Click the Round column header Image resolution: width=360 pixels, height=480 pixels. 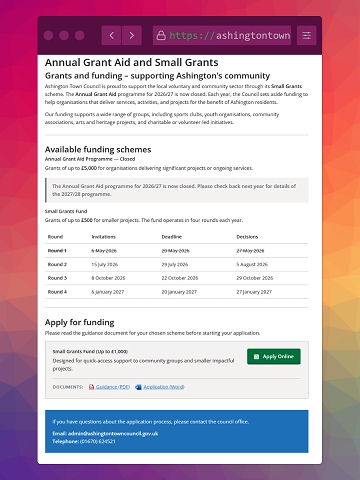(x=55, y=237)
